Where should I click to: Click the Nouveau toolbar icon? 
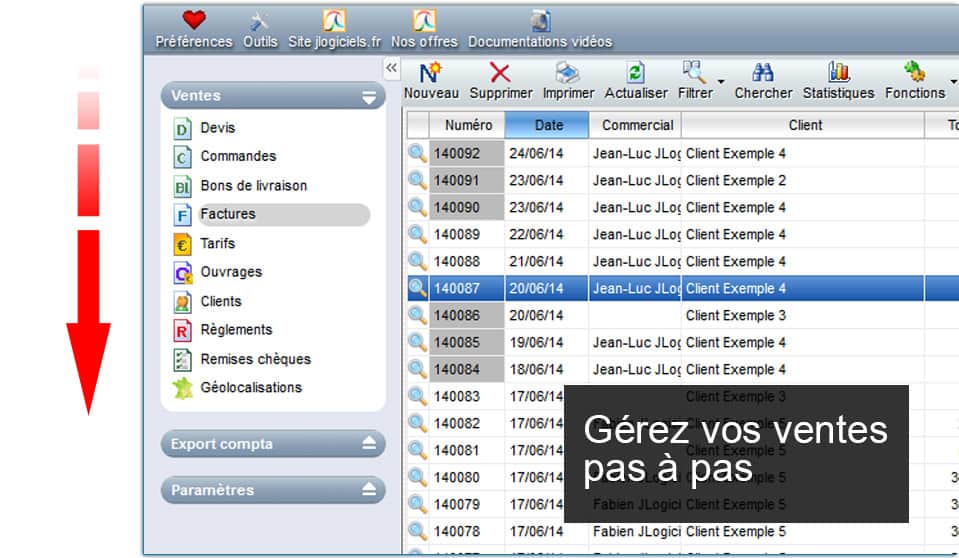[x=430, y=72]
